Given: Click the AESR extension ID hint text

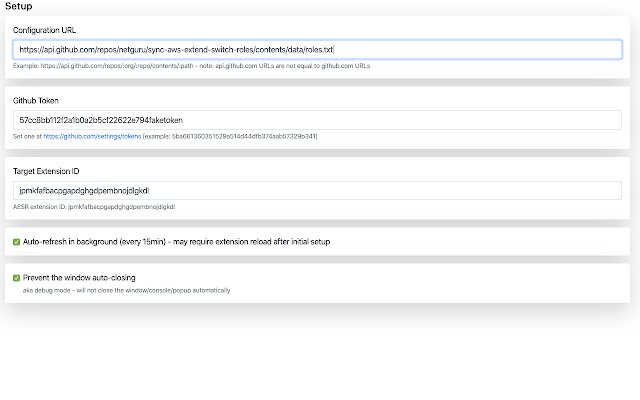Looking at the screenshot, I should click(x=94, y=207).
